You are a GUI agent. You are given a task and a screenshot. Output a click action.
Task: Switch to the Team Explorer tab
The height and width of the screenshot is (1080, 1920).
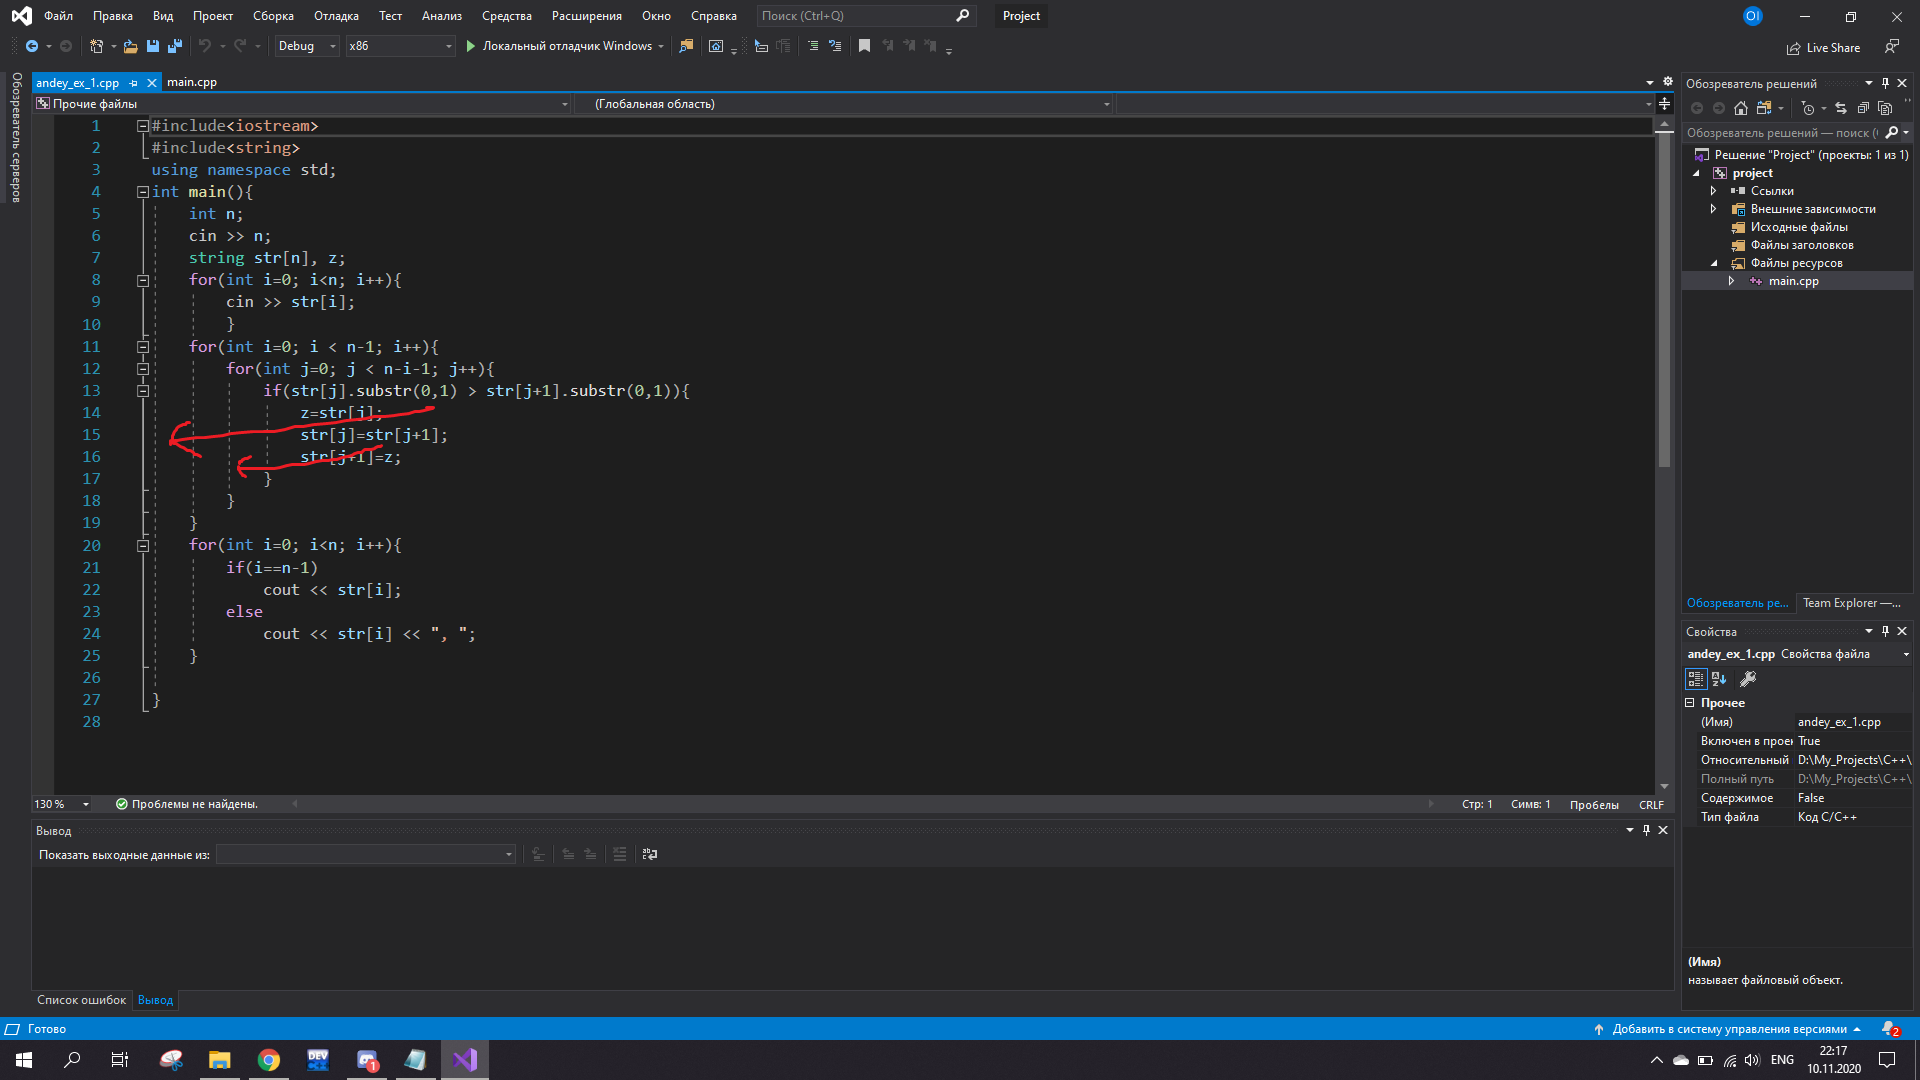pos(1851,603)
